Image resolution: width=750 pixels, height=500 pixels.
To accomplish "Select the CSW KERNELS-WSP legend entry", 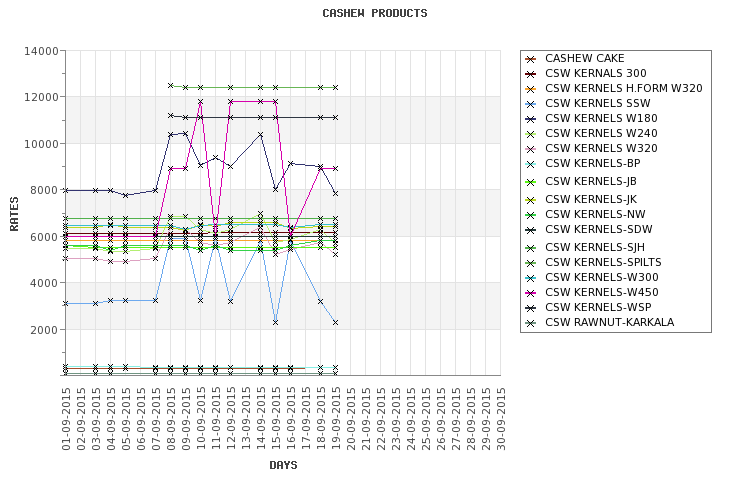I will pyautogui.click(x=597, y=307).
